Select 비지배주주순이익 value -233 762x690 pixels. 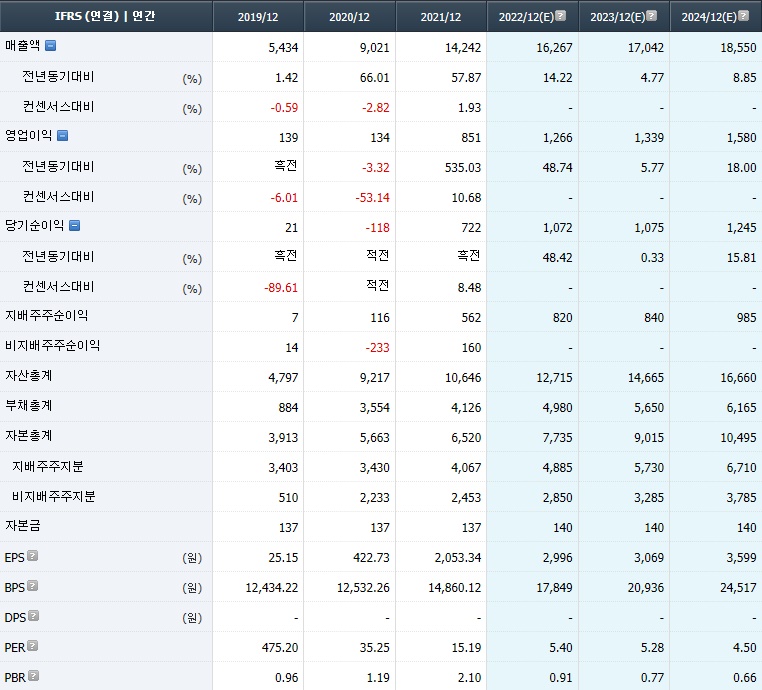tap(378, 347)
